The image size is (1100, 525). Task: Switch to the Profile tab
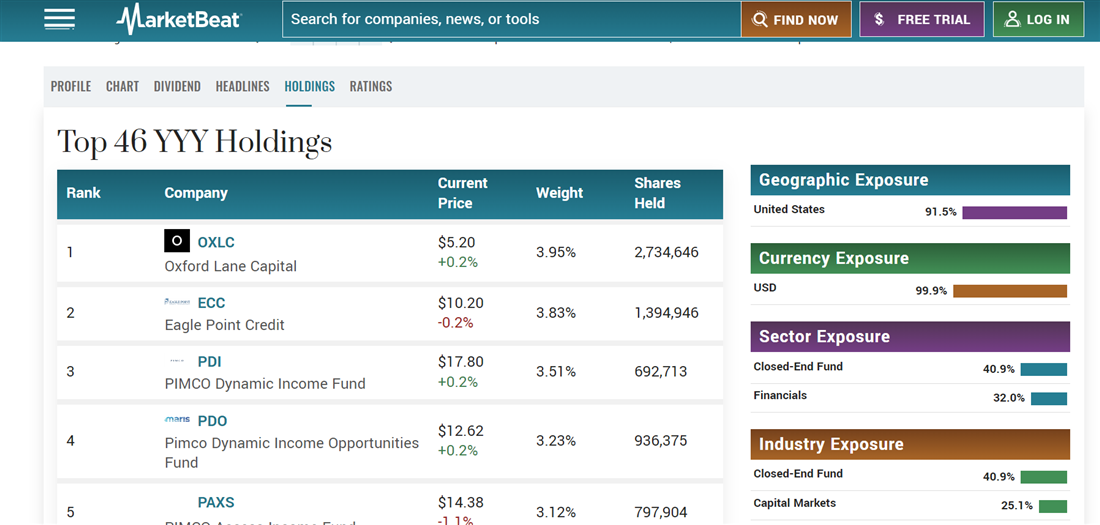tap(71, 86)
